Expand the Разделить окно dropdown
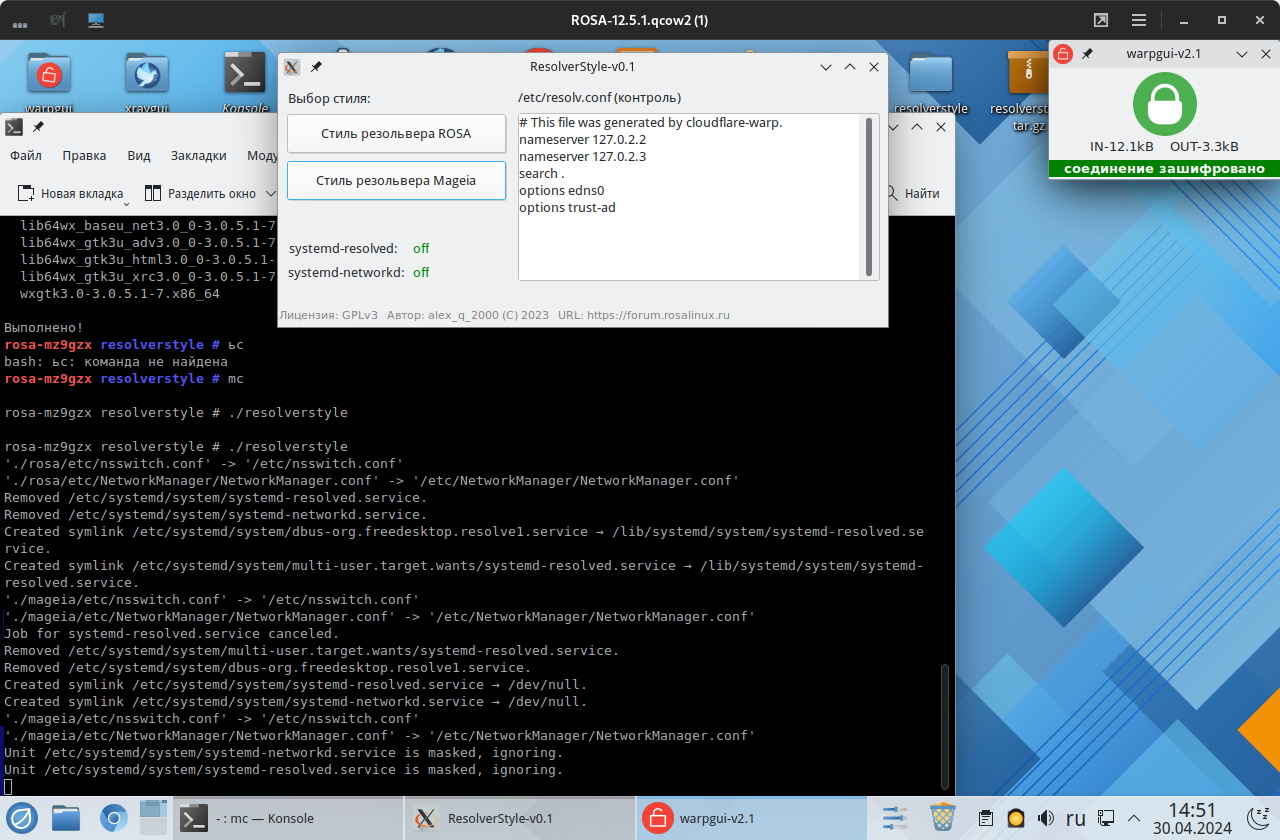 pyautogui.click(x=271, y=194)
